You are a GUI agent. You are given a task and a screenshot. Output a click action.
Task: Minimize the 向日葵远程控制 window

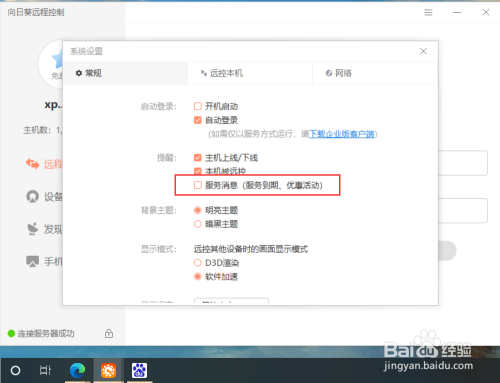coord(457,13)
